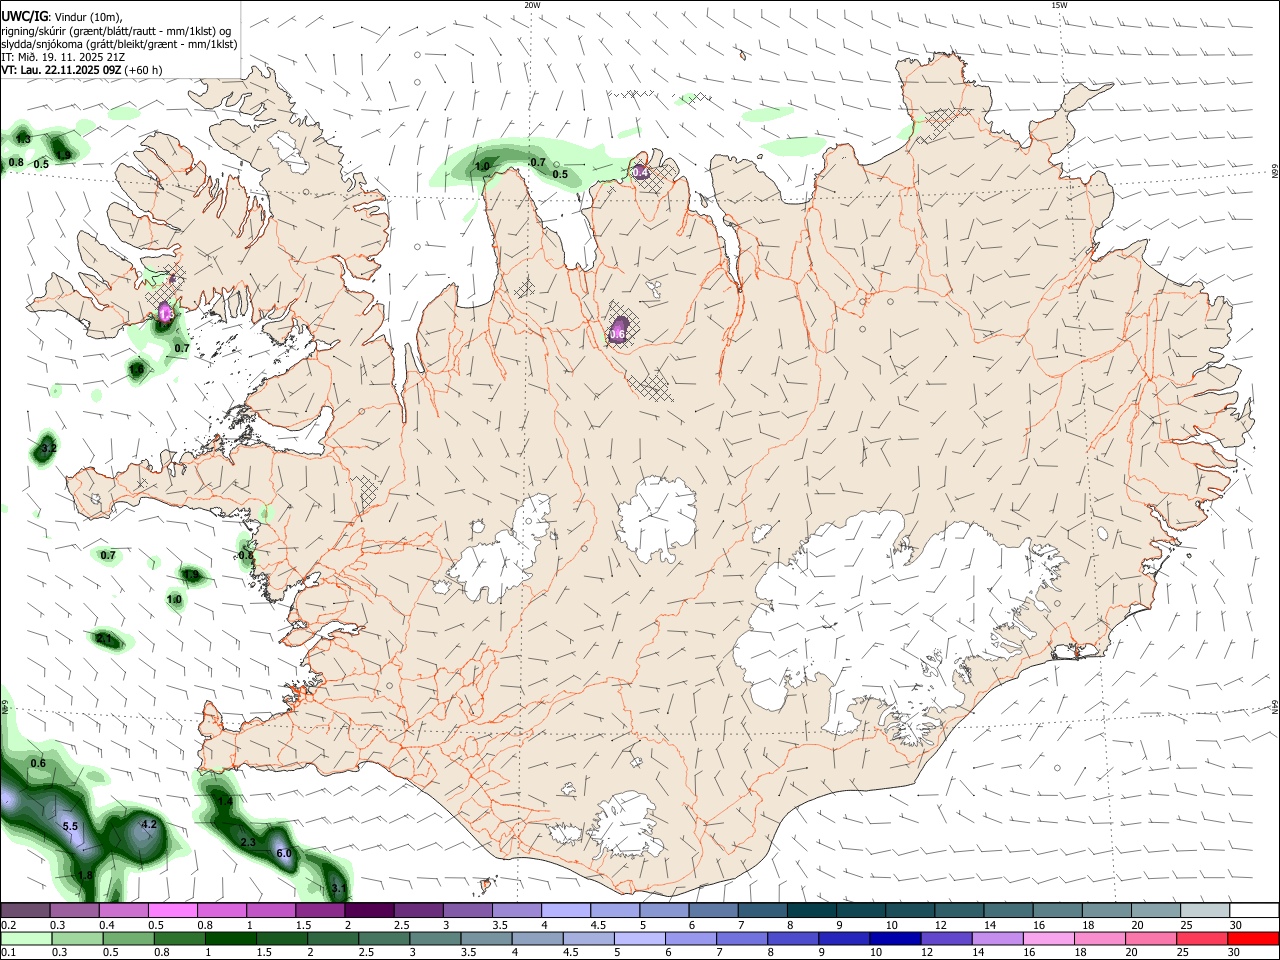The height and width of the screenshot is (960, 1280).
Task: Click the '4.2' precipitation value
Action: pyautogui.click(x=149, y=825)
